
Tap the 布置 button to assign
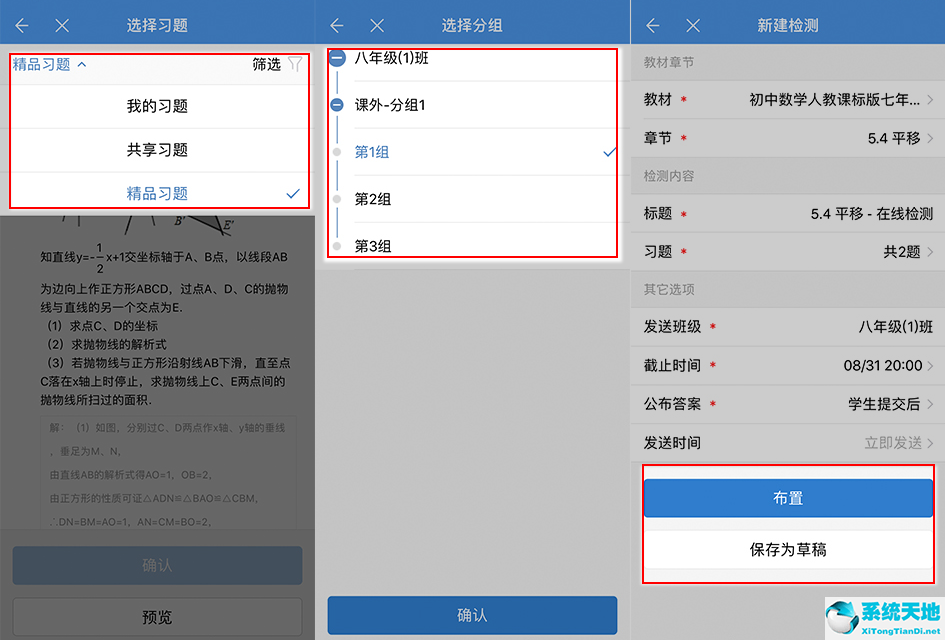[x=787, y=499]
